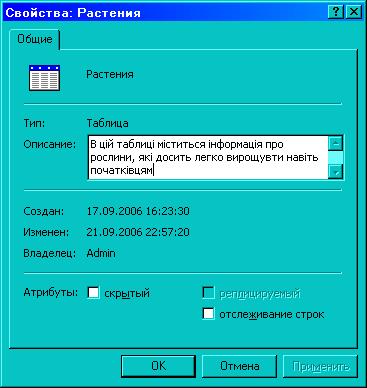Click the OK button
The width and height of the screenshot is (367, 388).
coord(158,366)
